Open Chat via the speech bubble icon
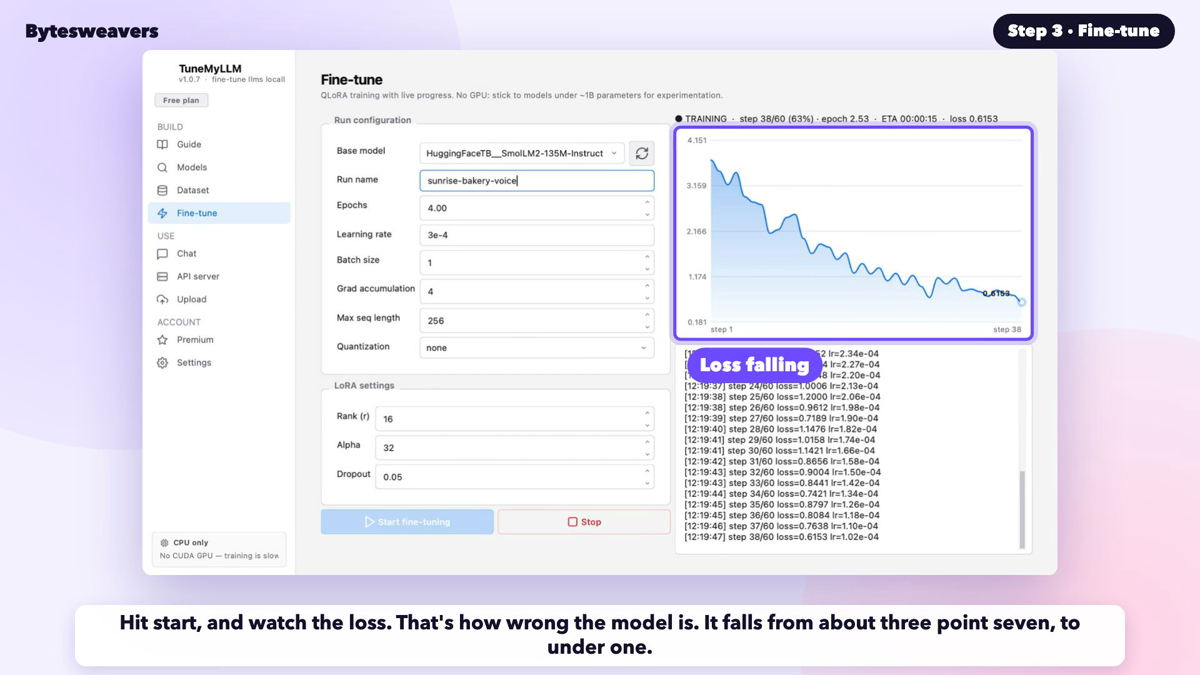The width and height of the screenshot is (1200, 675). (162, 254)
